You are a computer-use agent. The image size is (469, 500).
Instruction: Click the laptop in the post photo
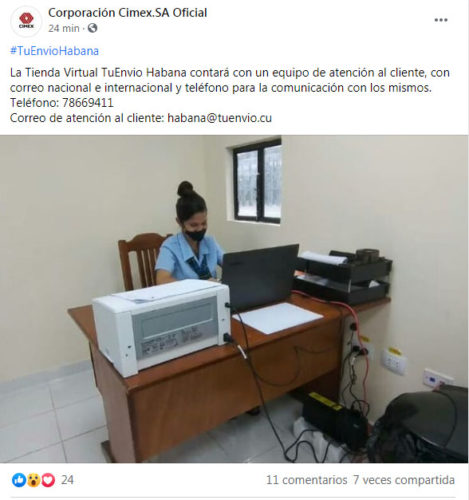(260, 276)
